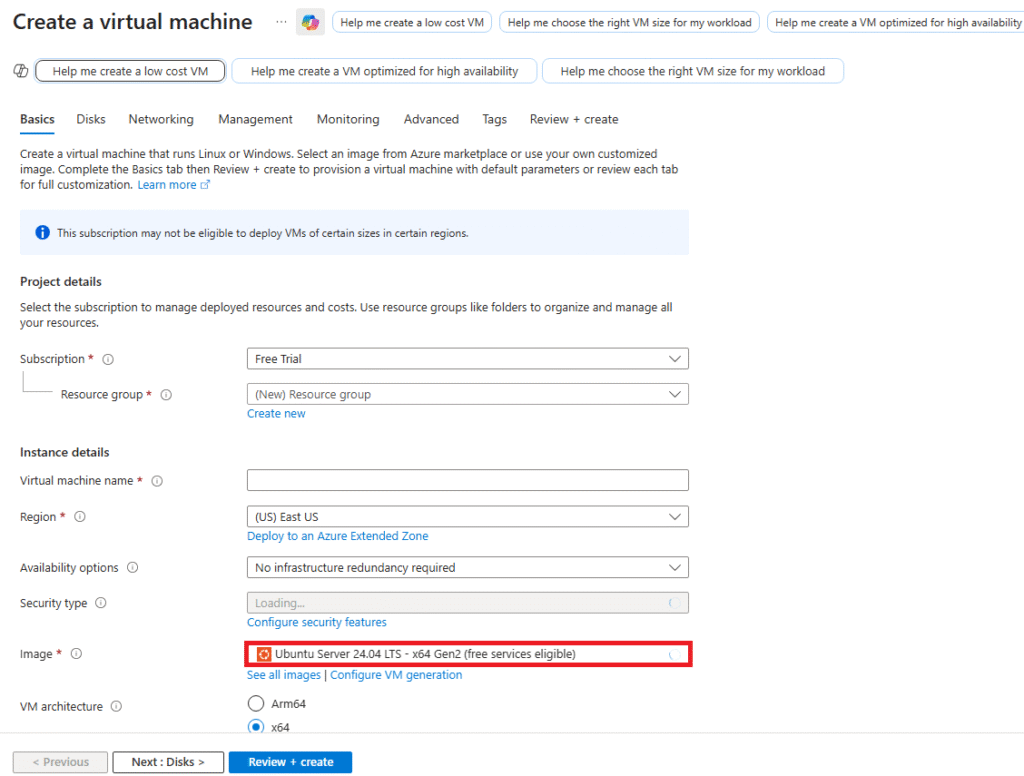This screenshot has height=776, width=1024.
Task: Open the Disks tab
Action: (x=91, y=119)
